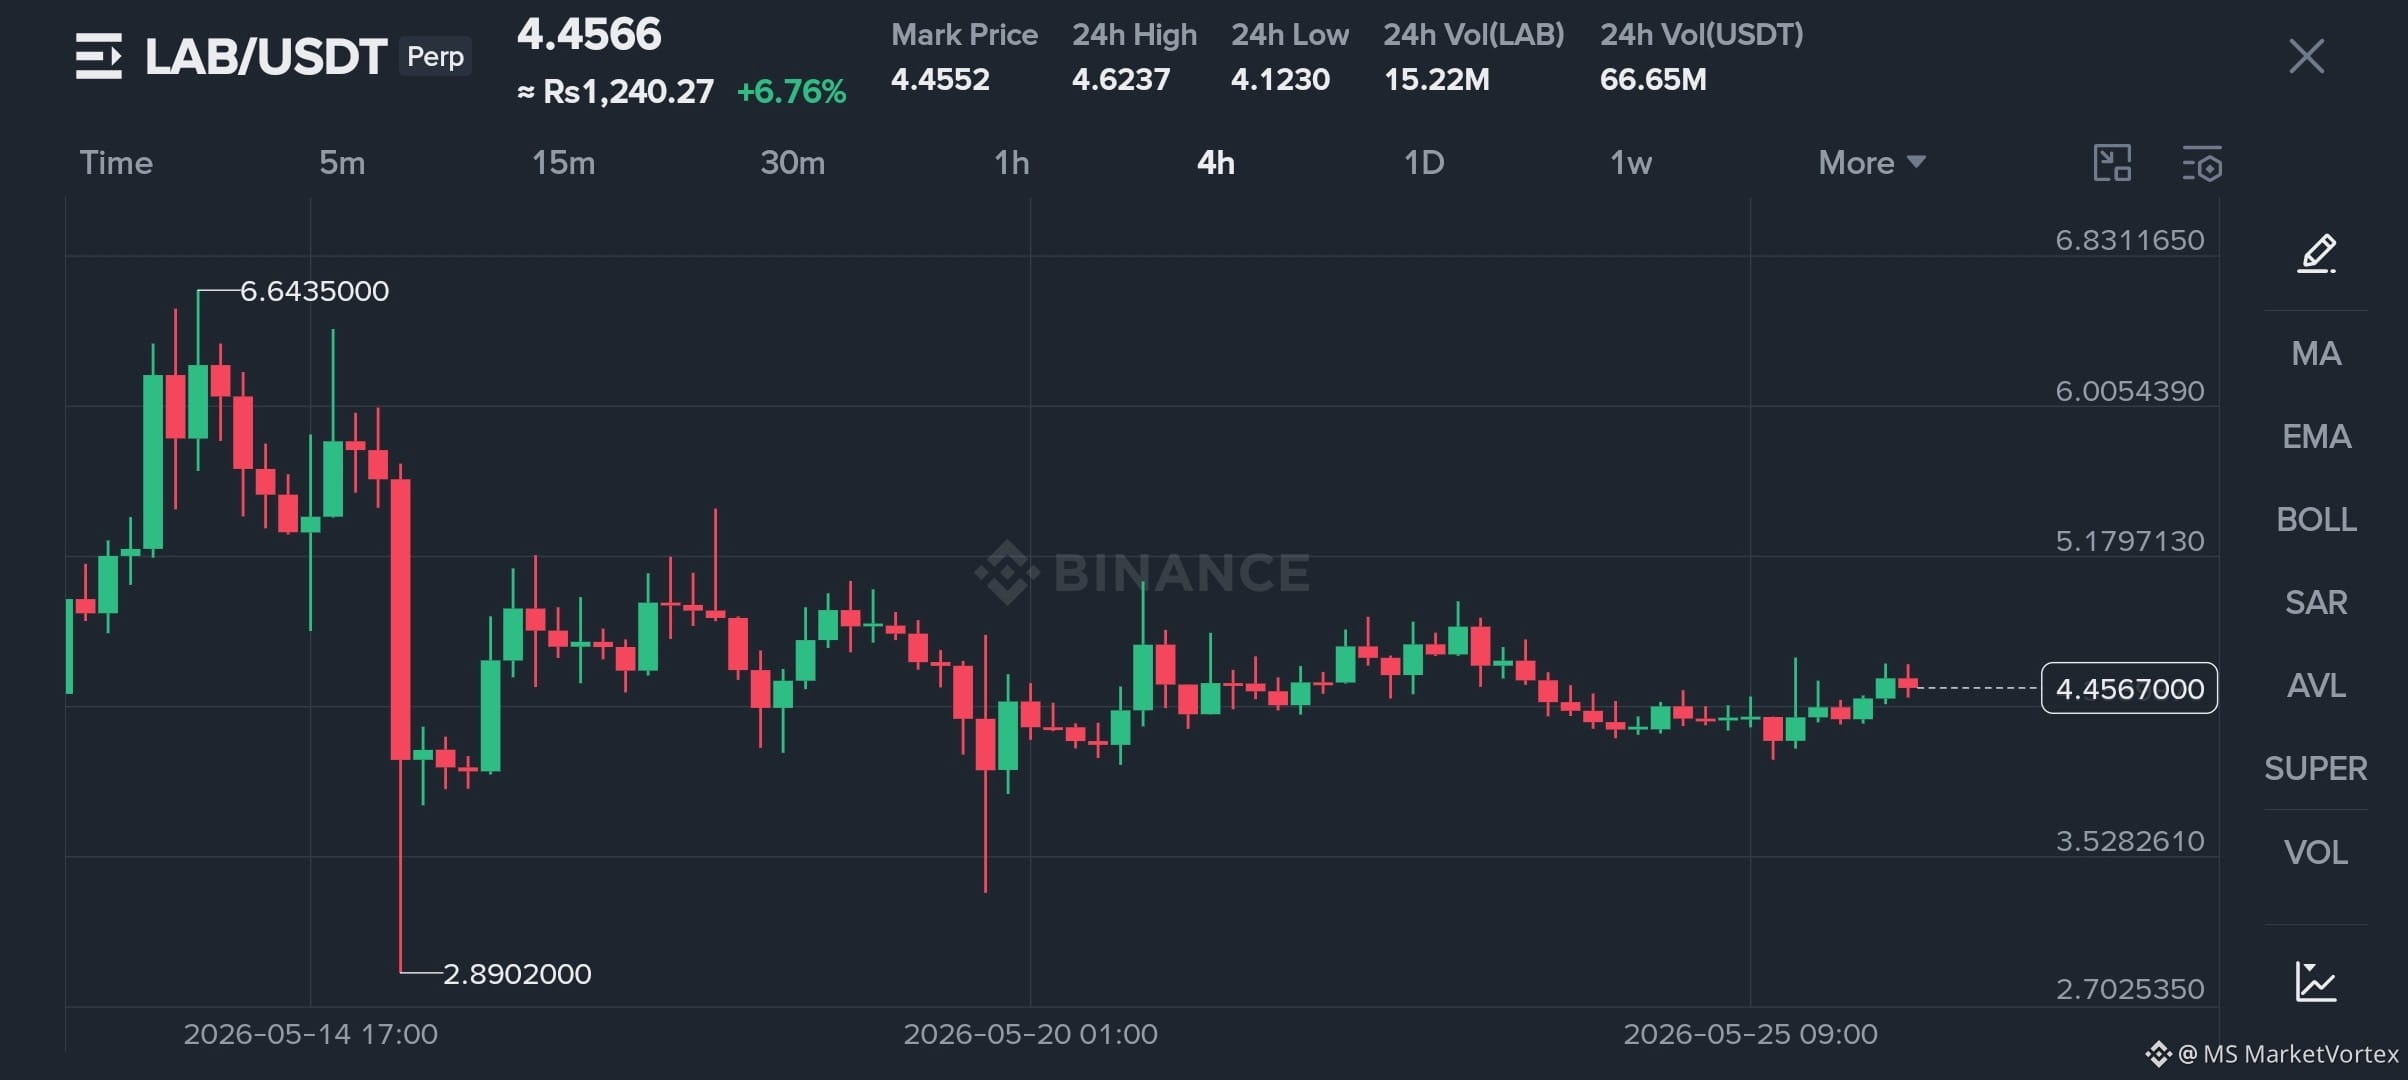Click the Mark Price value 4.4552
This screenshot has width=2408, height=1080.
(940, 79)
